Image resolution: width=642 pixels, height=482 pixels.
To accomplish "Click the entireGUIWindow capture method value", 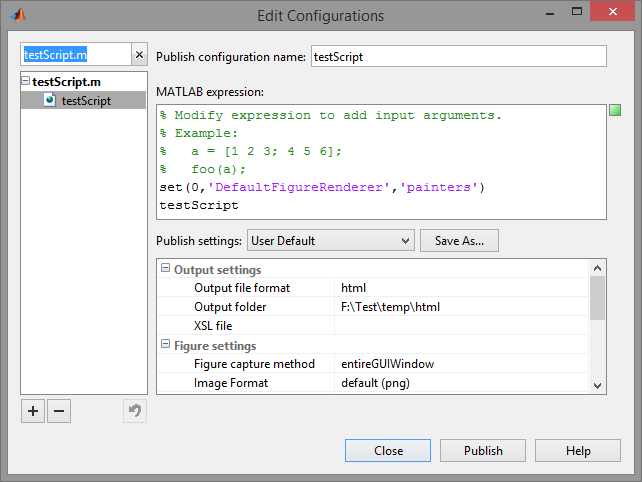I will (x=461, y=364).
